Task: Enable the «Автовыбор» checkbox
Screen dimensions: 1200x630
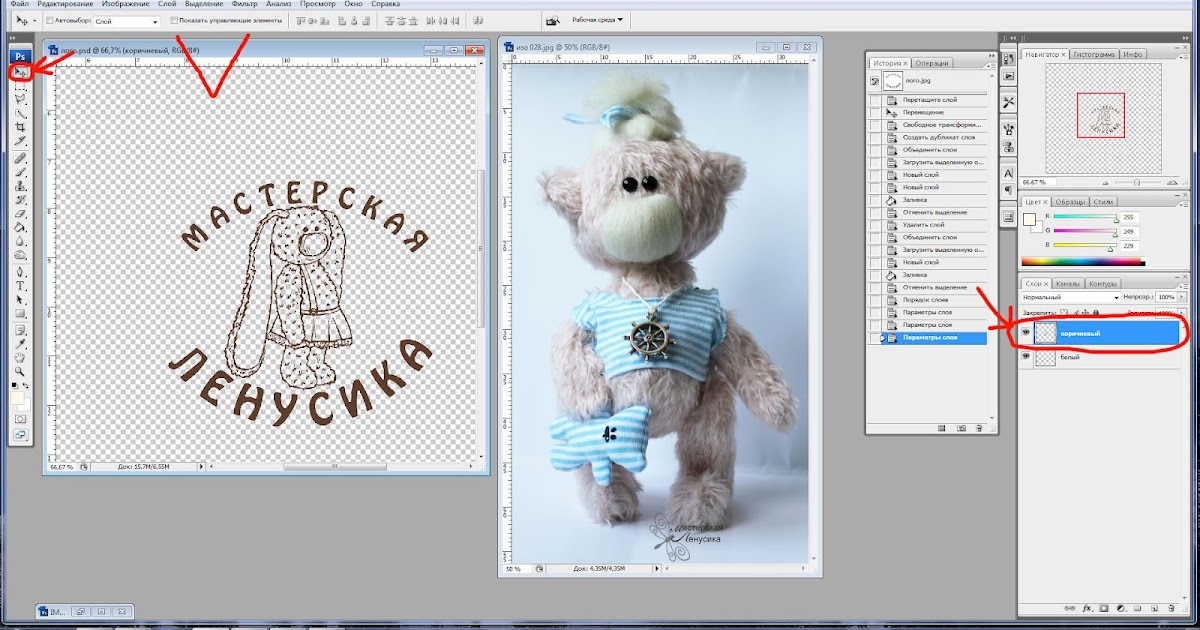Action: pos(50,20)
